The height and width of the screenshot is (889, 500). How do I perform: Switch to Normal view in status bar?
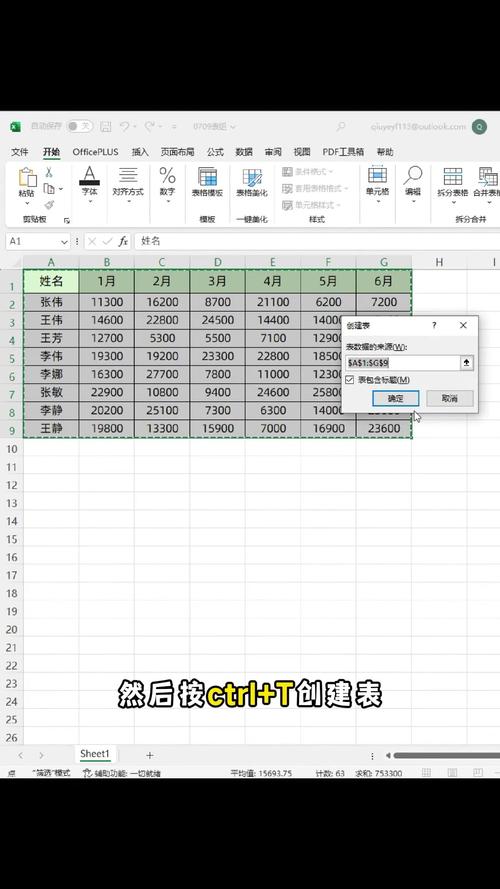[426, 772]
